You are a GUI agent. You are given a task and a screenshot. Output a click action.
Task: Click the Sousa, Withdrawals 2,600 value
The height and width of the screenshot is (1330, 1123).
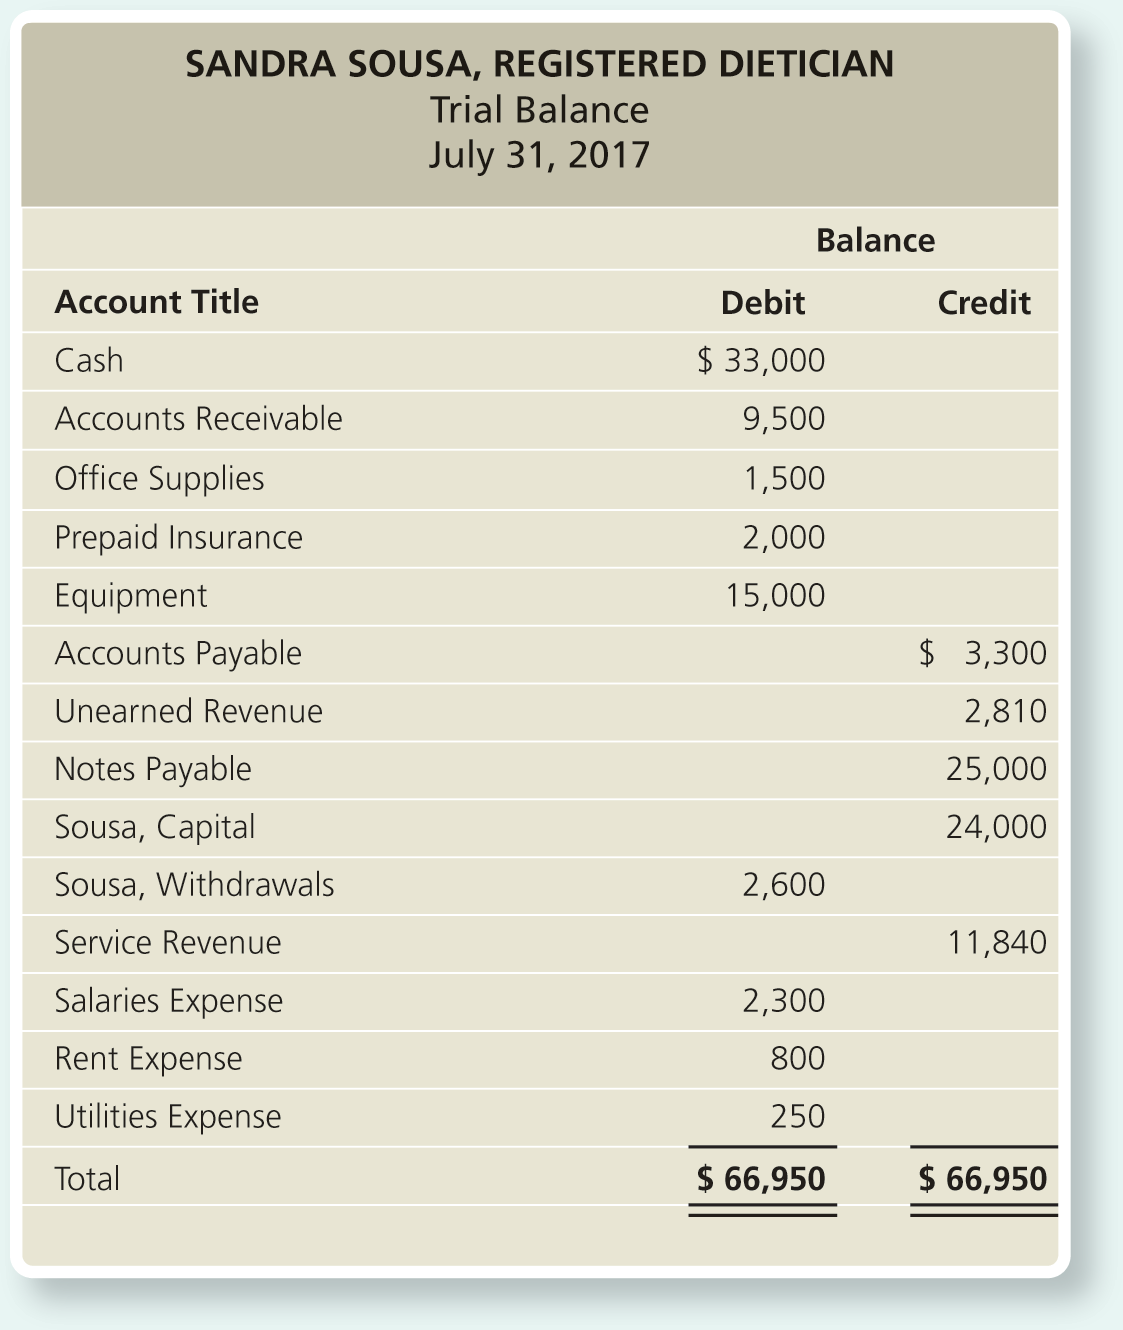coord(784,885)
